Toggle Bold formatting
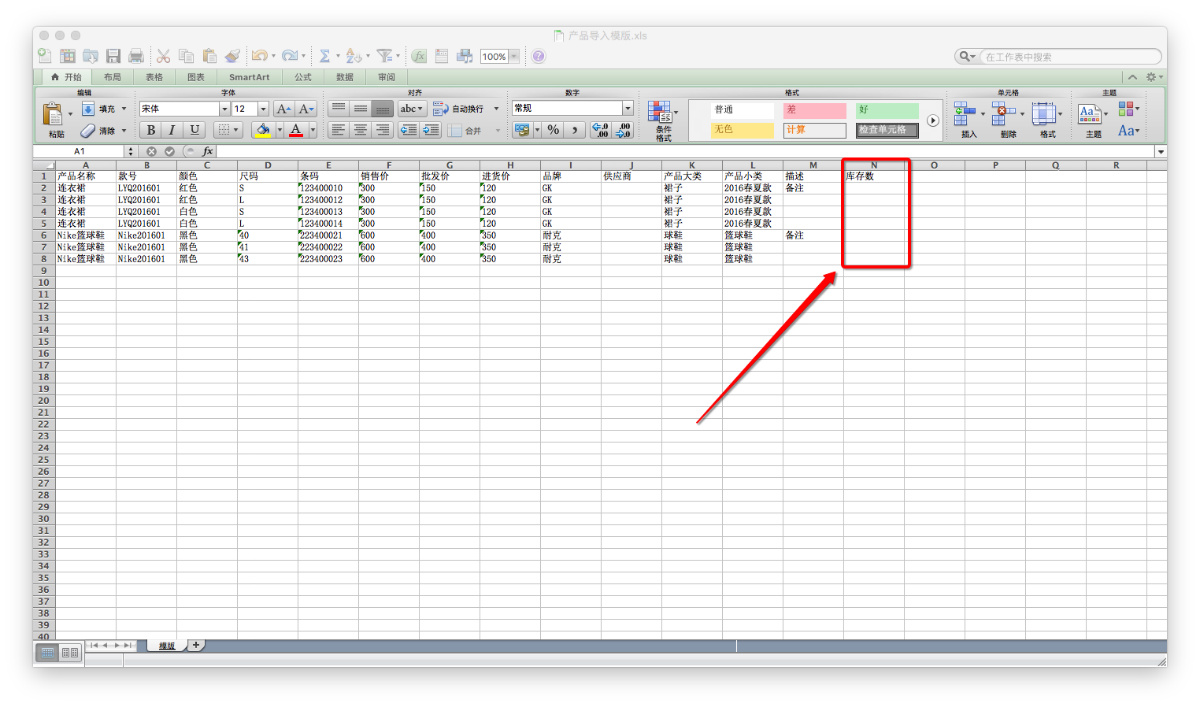The image size is (1200, 706). point(150,130)
